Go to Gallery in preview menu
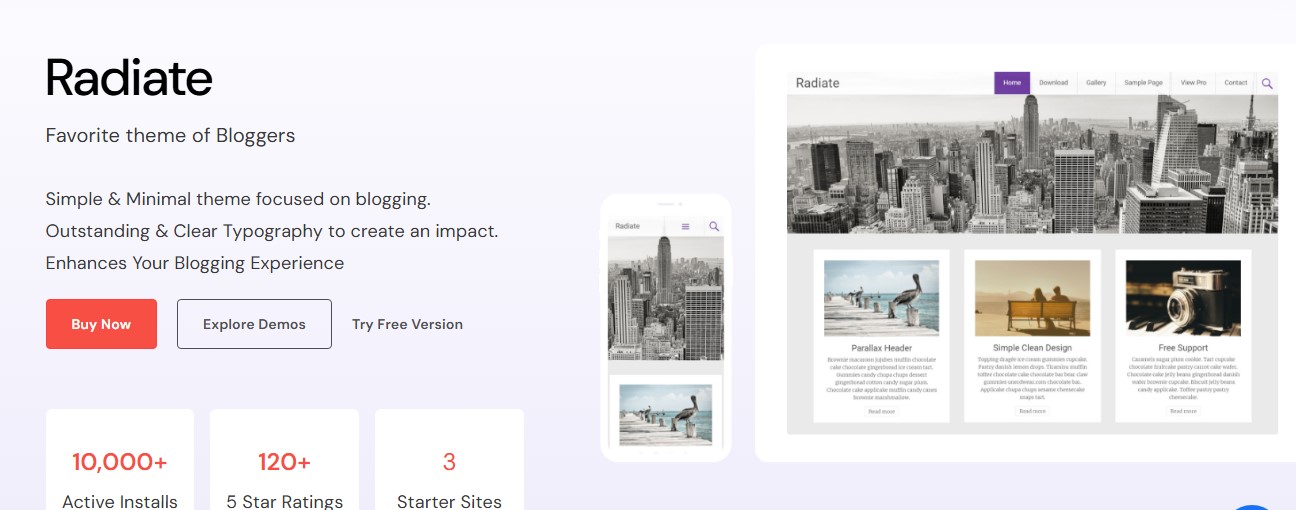1296x510 pixels. click(x=1096, y=83)
